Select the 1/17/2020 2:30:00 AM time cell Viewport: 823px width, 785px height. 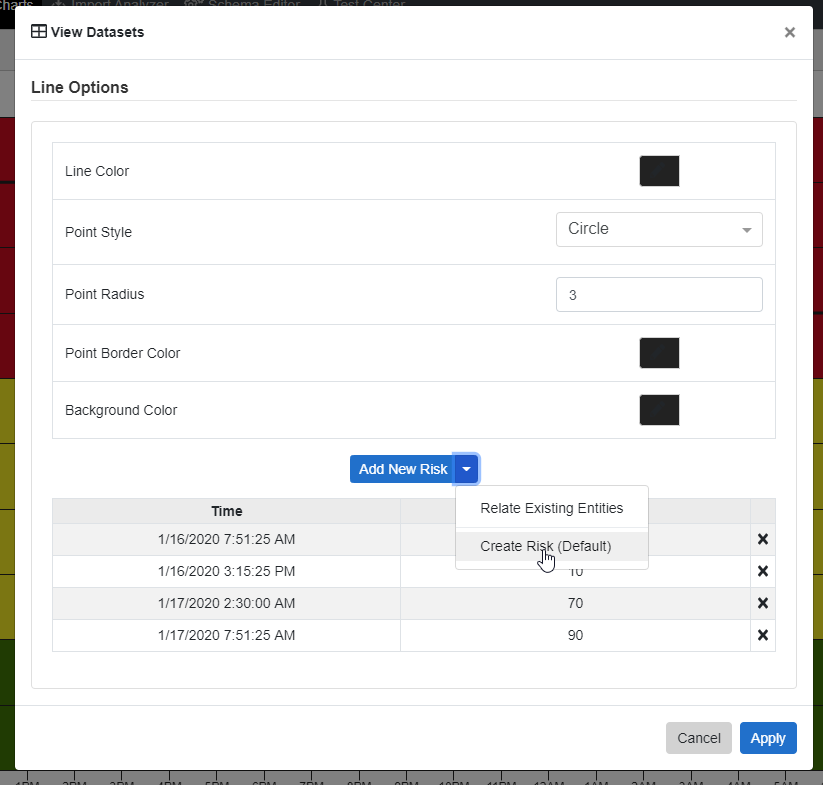point(227,603)
